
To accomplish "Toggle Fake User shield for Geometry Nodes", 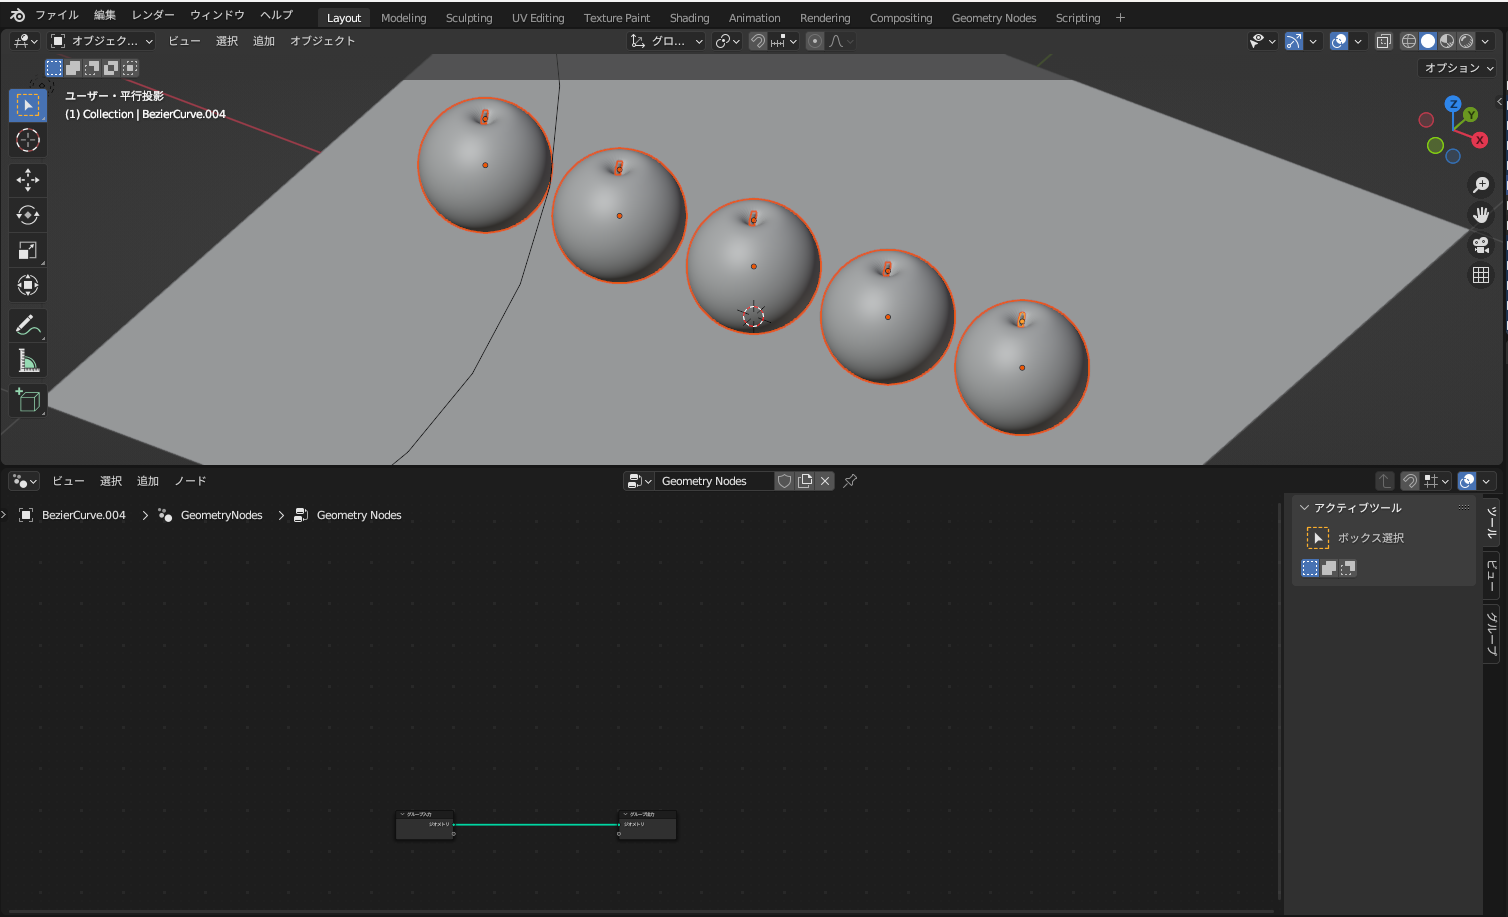I will (x=784, y=481).
